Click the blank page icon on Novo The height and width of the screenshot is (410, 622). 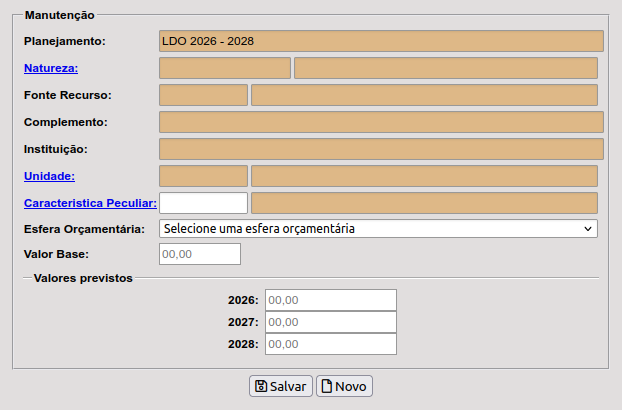click(x=326, y=386)
